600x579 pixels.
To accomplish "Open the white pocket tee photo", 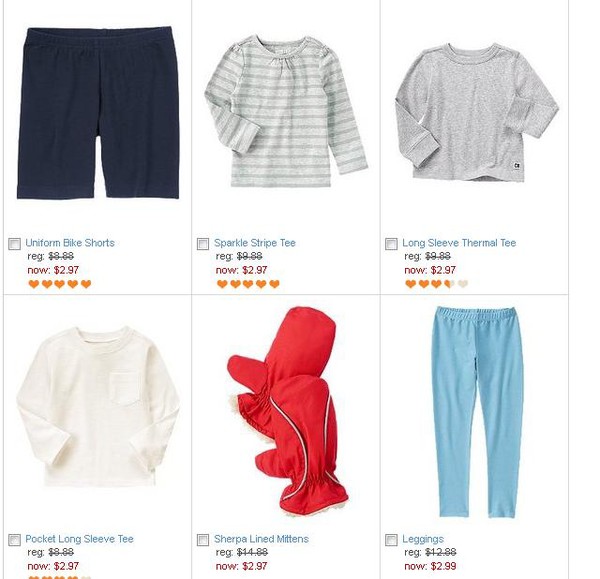I will 98,406.
